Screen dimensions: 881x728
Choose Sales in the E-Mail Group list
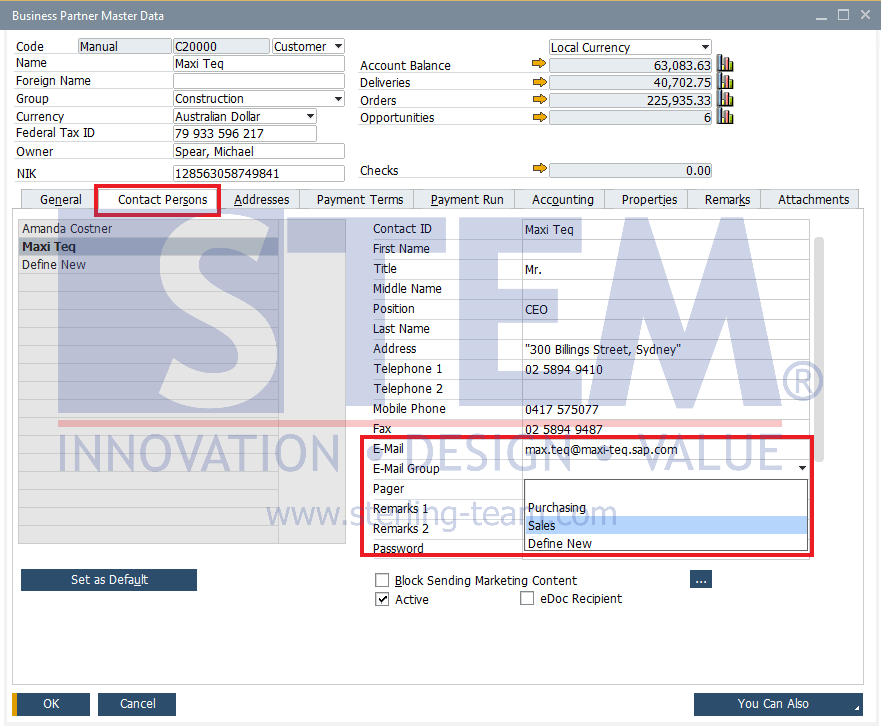pyautogui.click(x=665, y=526)
